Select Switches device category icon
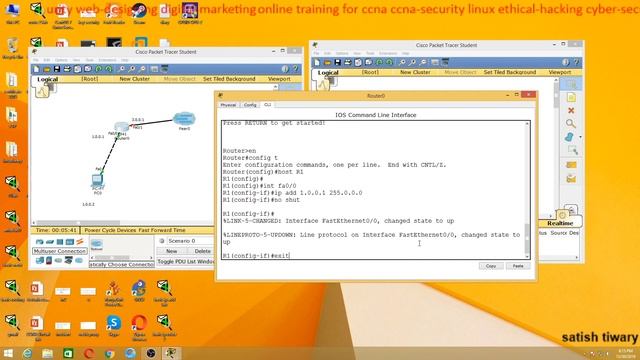The width and height of the screenshot is (640, 360). pyautogui.click(x=50, y=242)
